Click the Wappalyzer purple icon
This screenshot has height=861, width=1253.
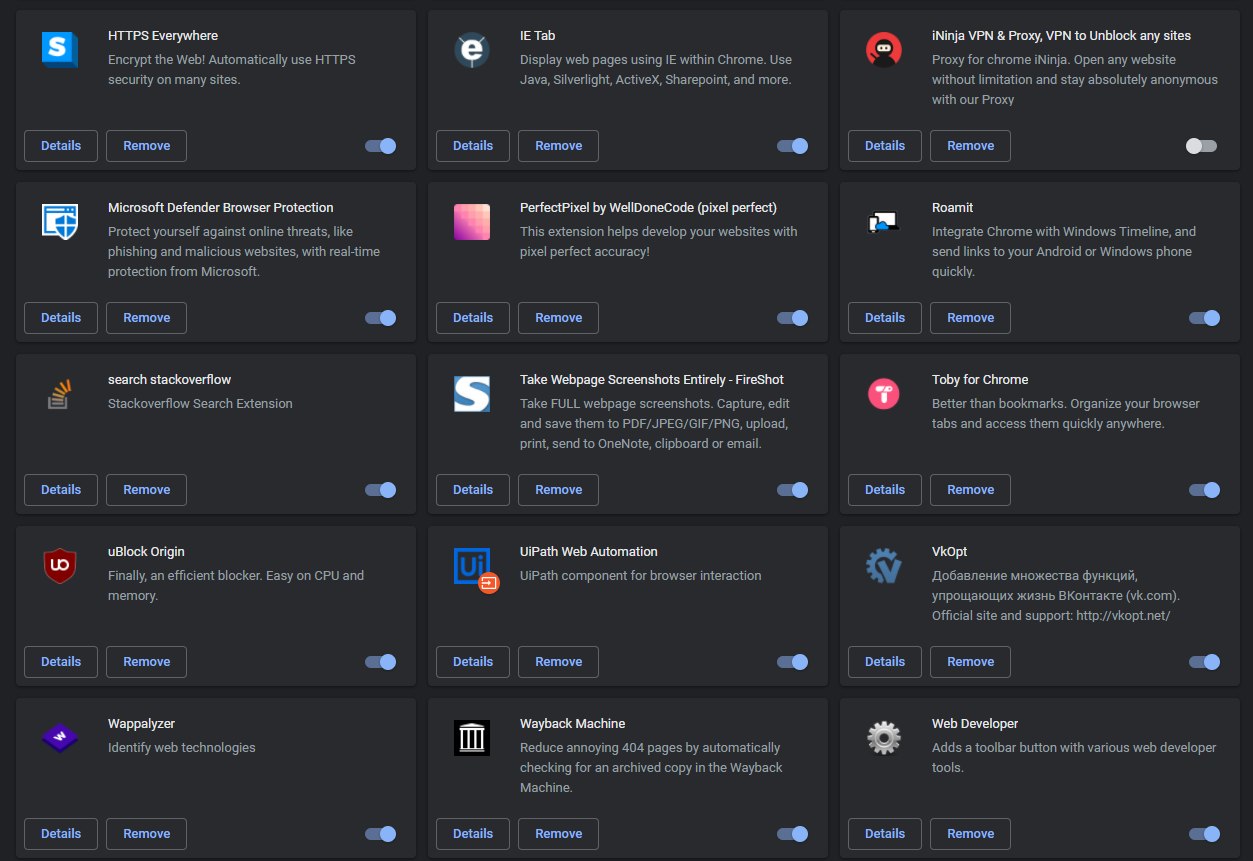point(60,738)
